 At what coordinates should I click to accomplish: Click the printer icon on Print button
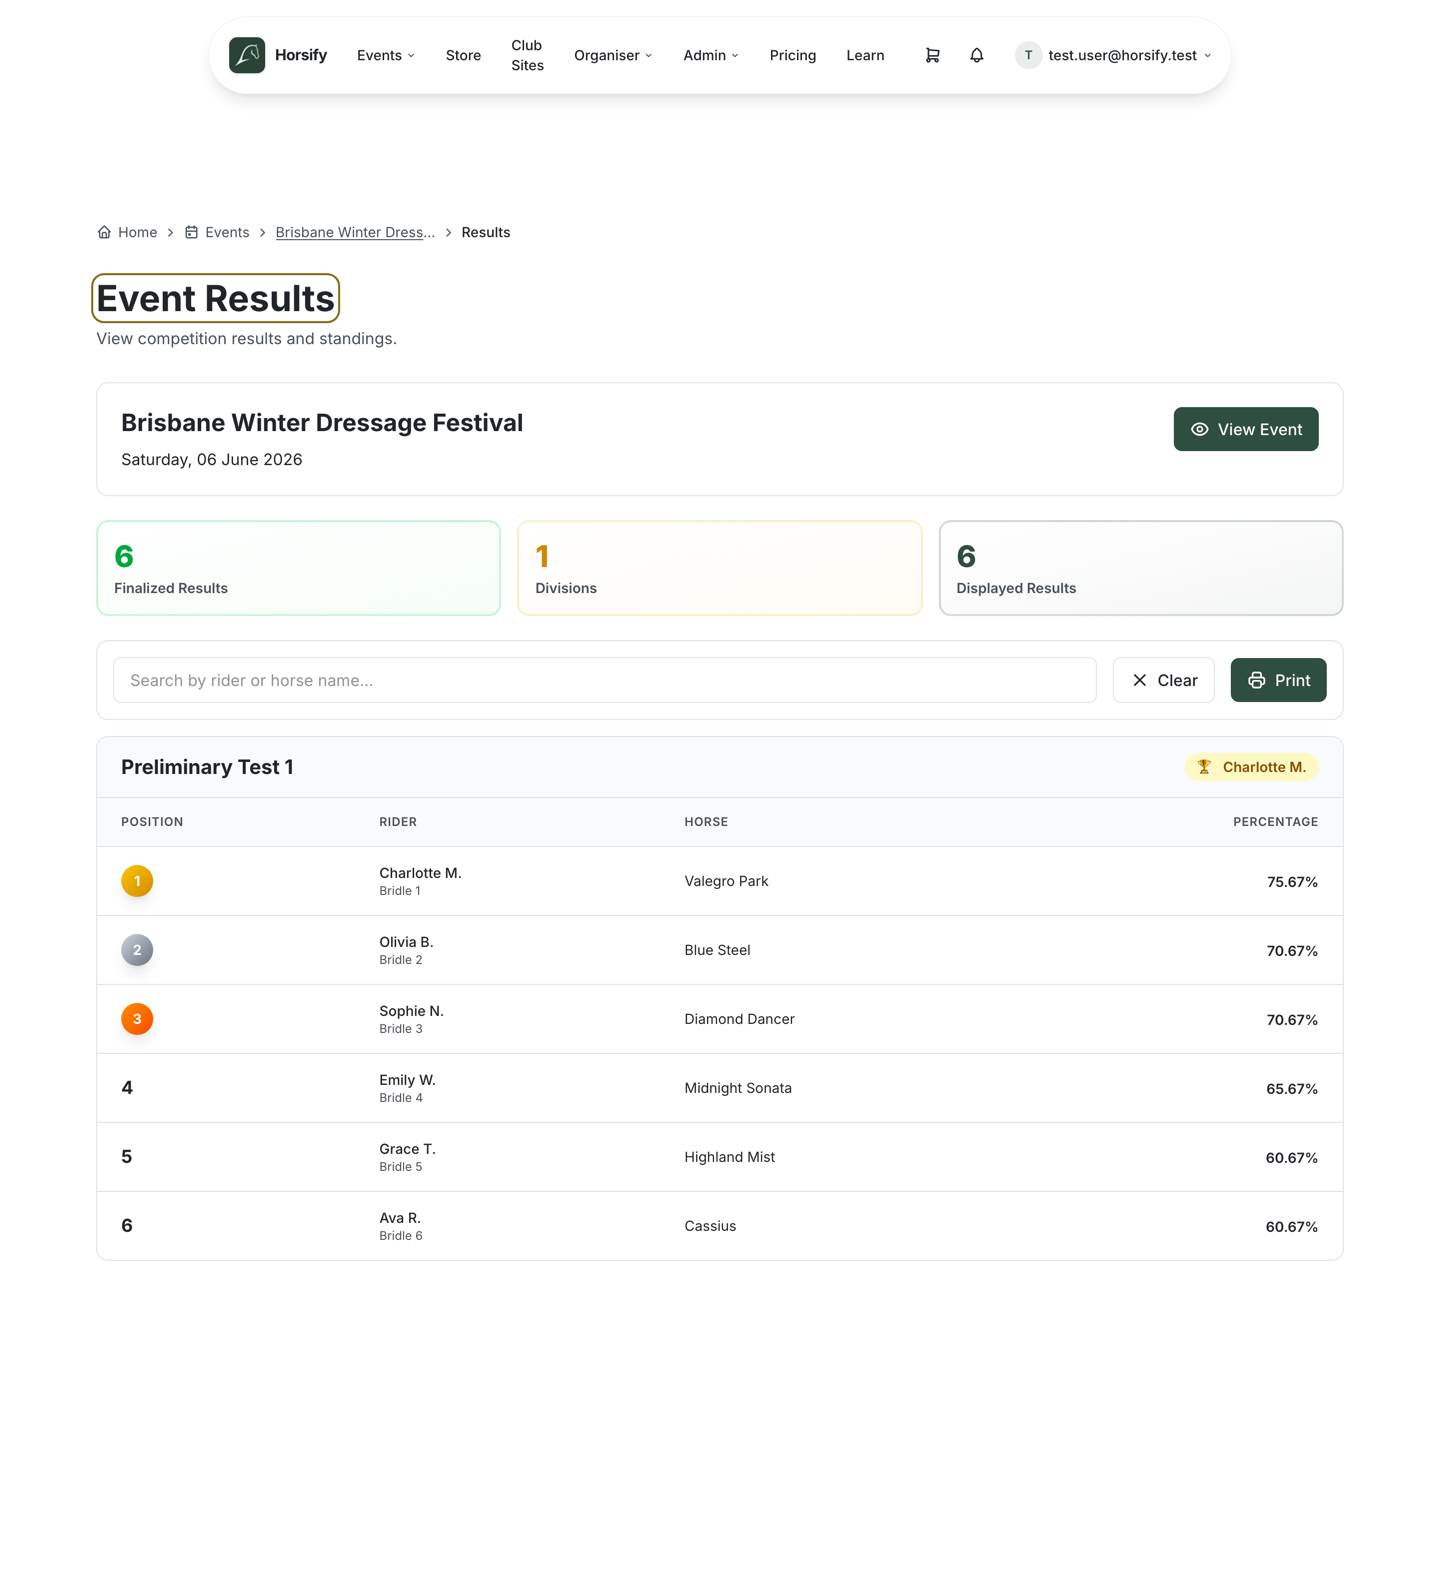1257,680
